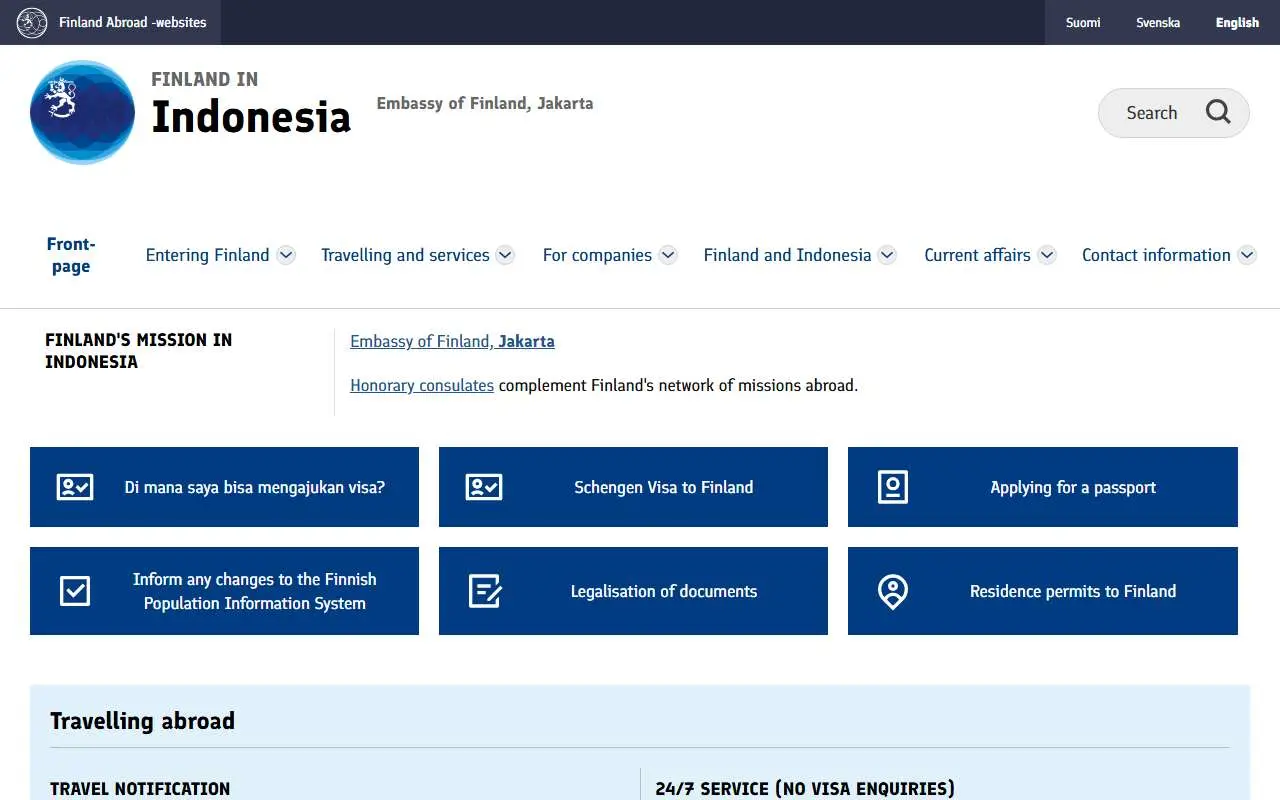
Task: Expand the Travelling and services chevron
Action: (x=505, y=255)
